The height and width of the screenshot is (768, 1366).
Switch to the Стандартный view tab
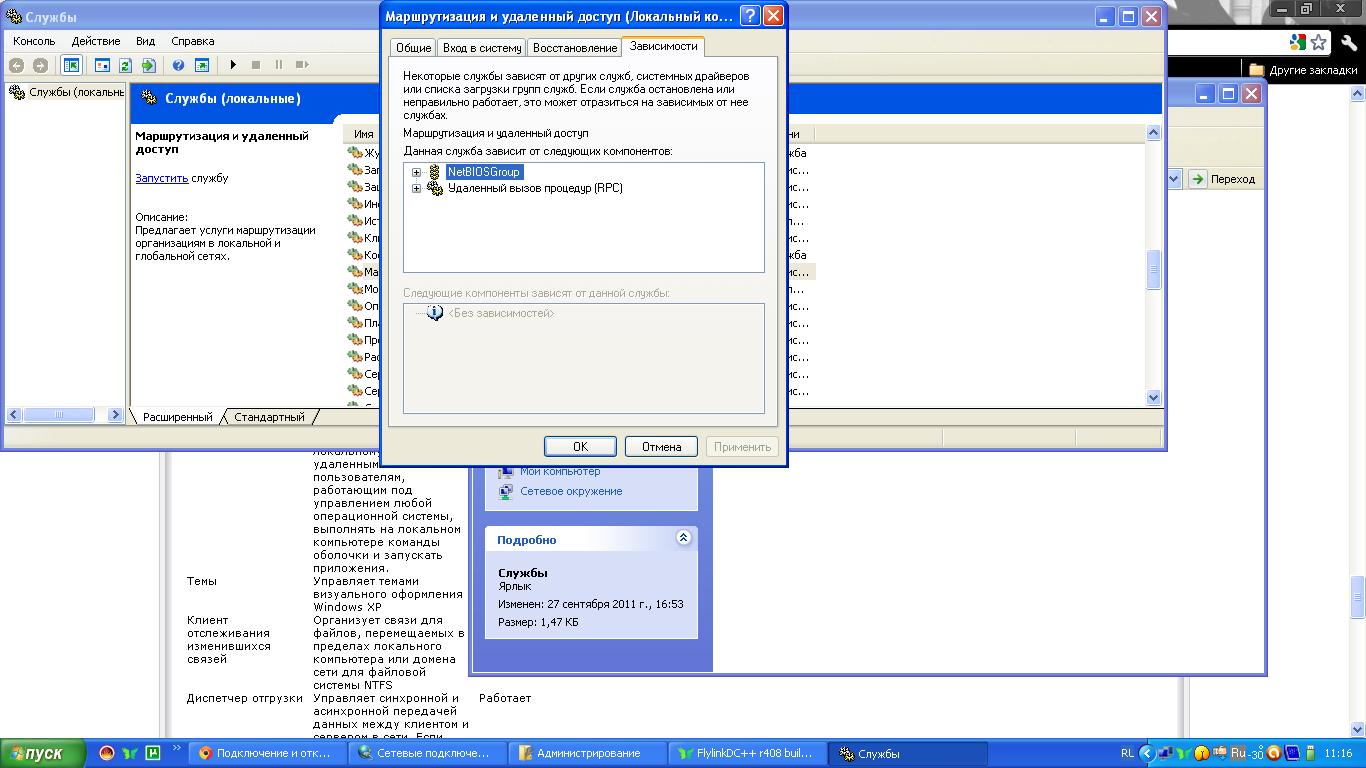(269, 417)
